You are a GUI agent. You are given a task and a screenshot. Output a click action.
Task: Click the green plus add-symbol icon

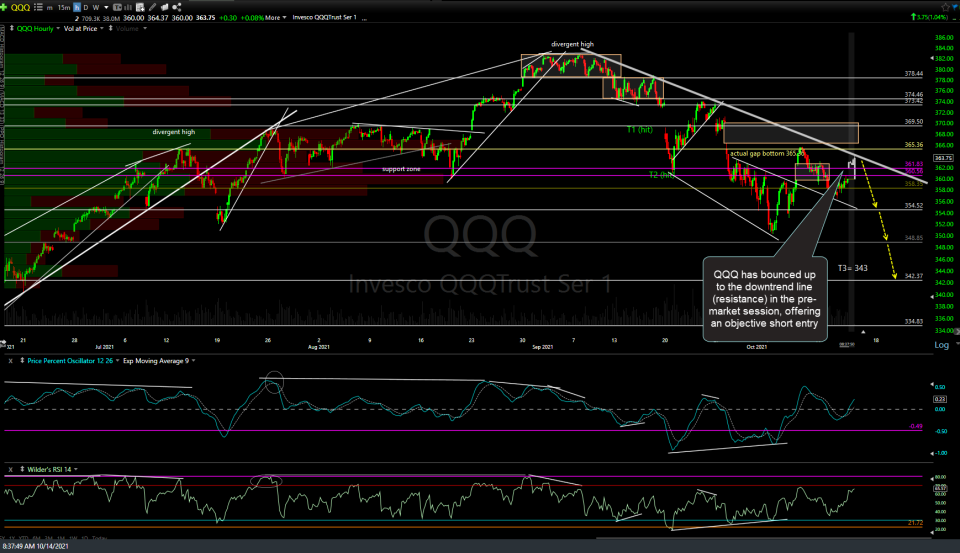[5, 7]
